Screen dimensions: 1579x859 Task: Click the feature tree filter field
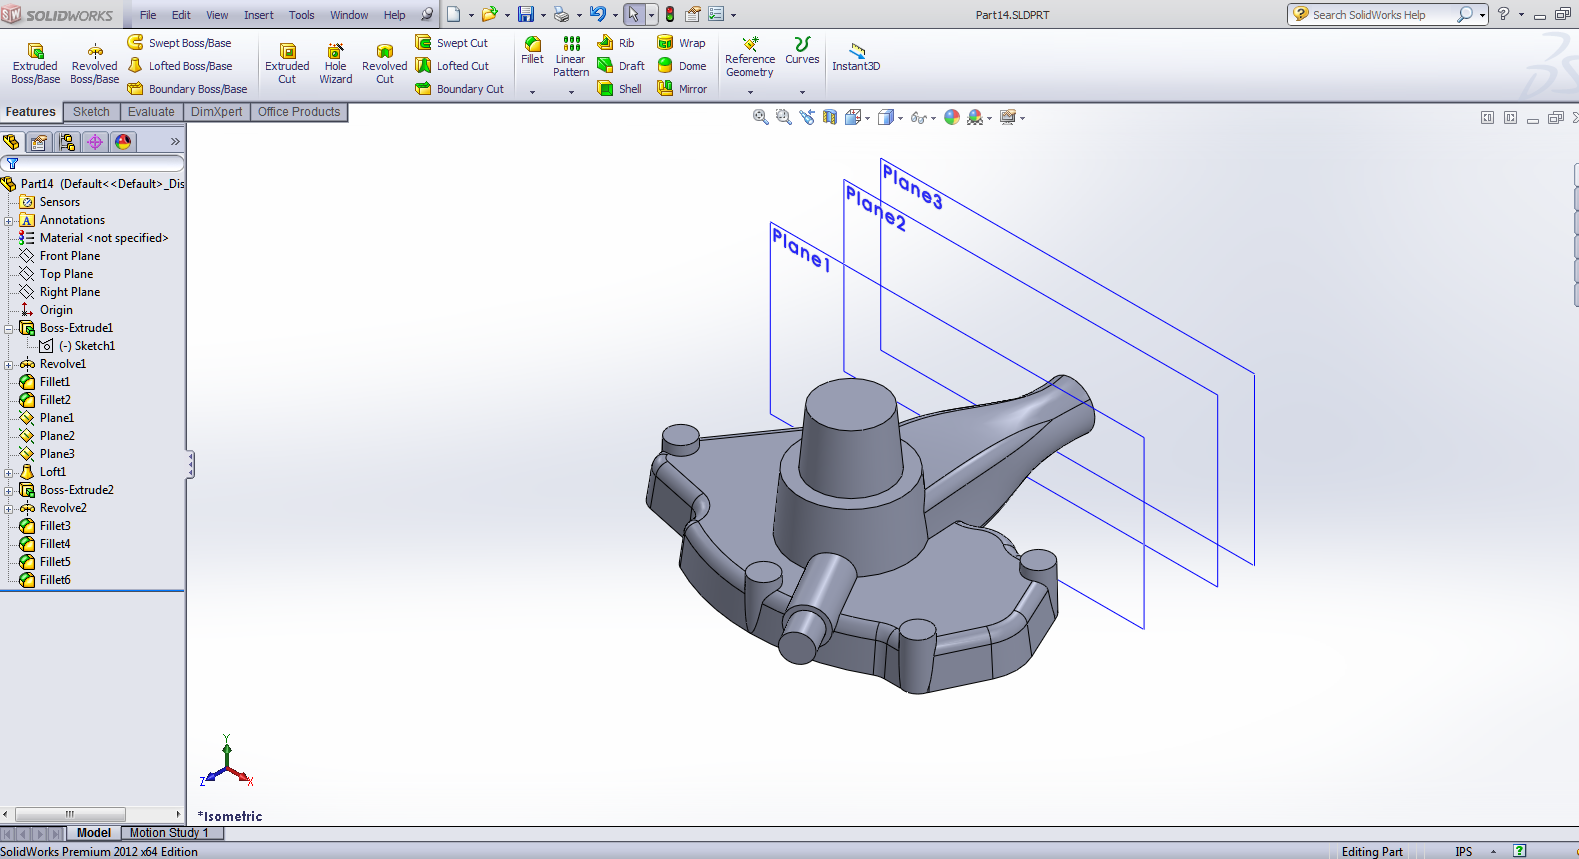point(92,163)
